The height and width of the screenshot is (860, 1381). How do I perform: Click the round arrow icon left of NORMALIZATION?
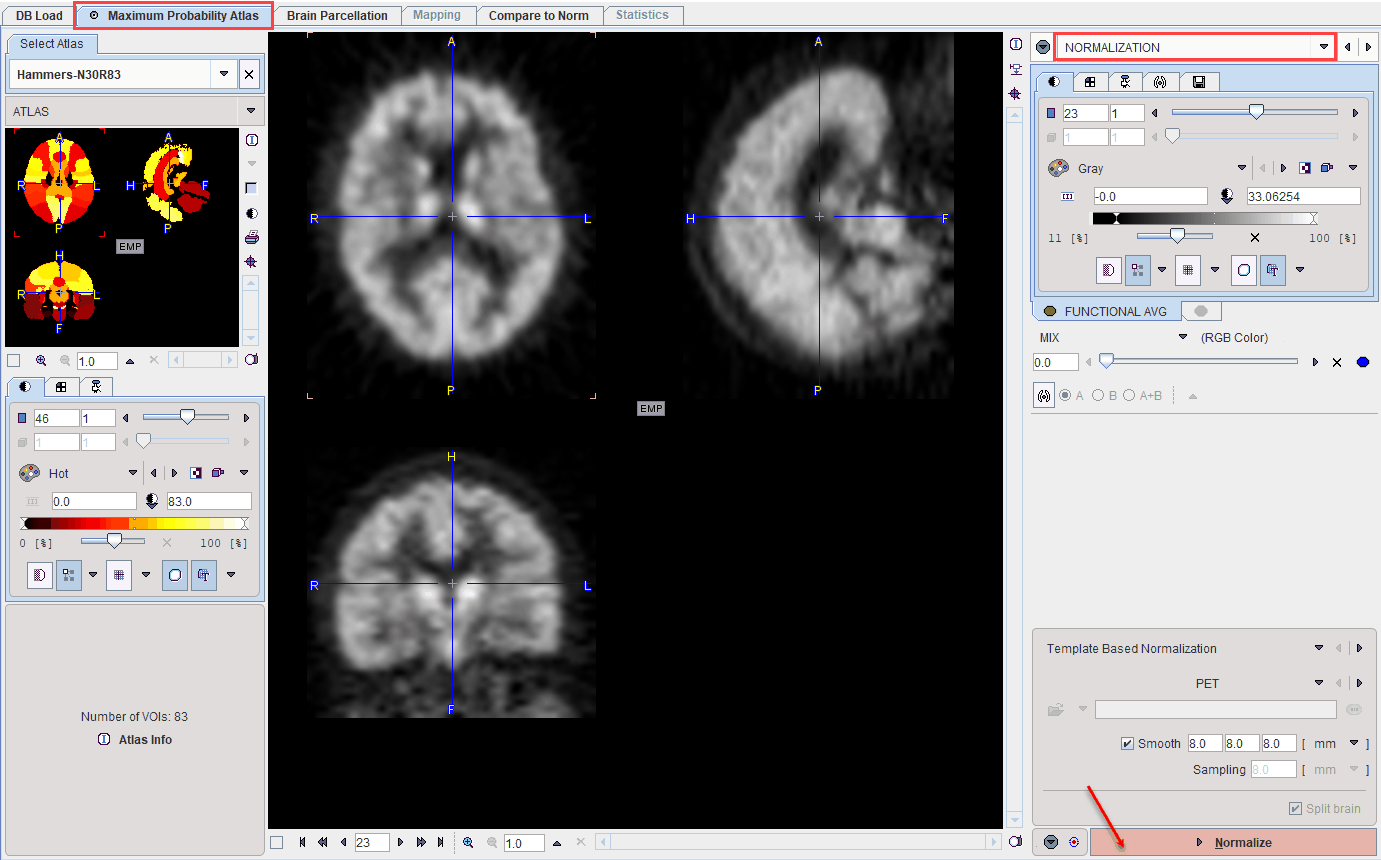tap(1043, 47)
